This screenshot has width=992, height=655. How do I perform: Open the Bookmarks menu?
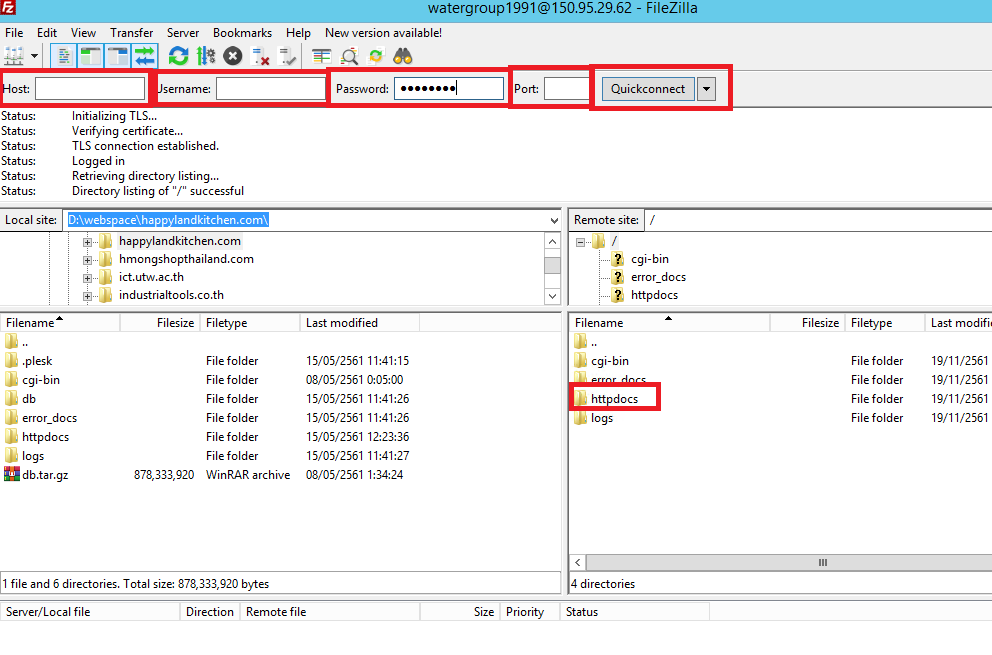242,33
